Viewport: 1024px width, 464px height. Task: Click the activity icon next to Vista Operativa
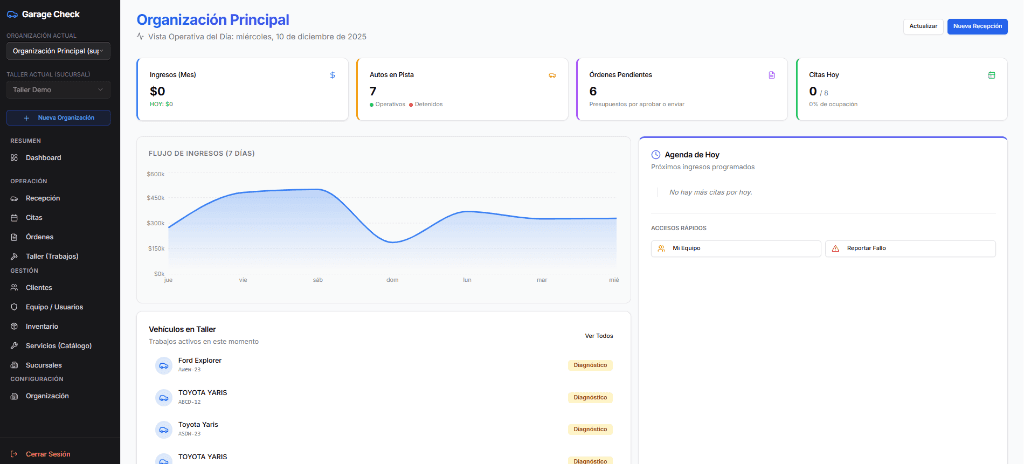pos(141,37)
